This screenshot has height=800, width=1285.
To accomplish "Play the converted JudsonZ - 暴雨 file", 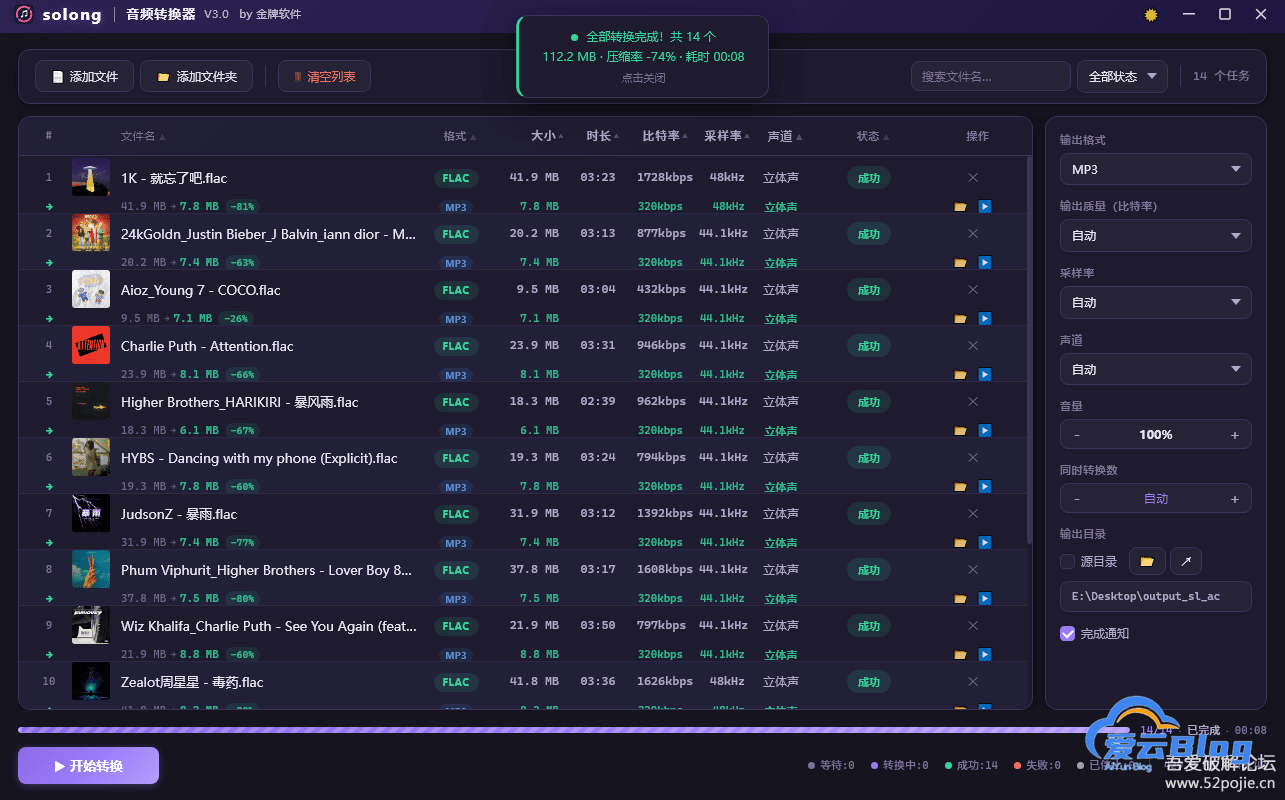I will [985, 543].
